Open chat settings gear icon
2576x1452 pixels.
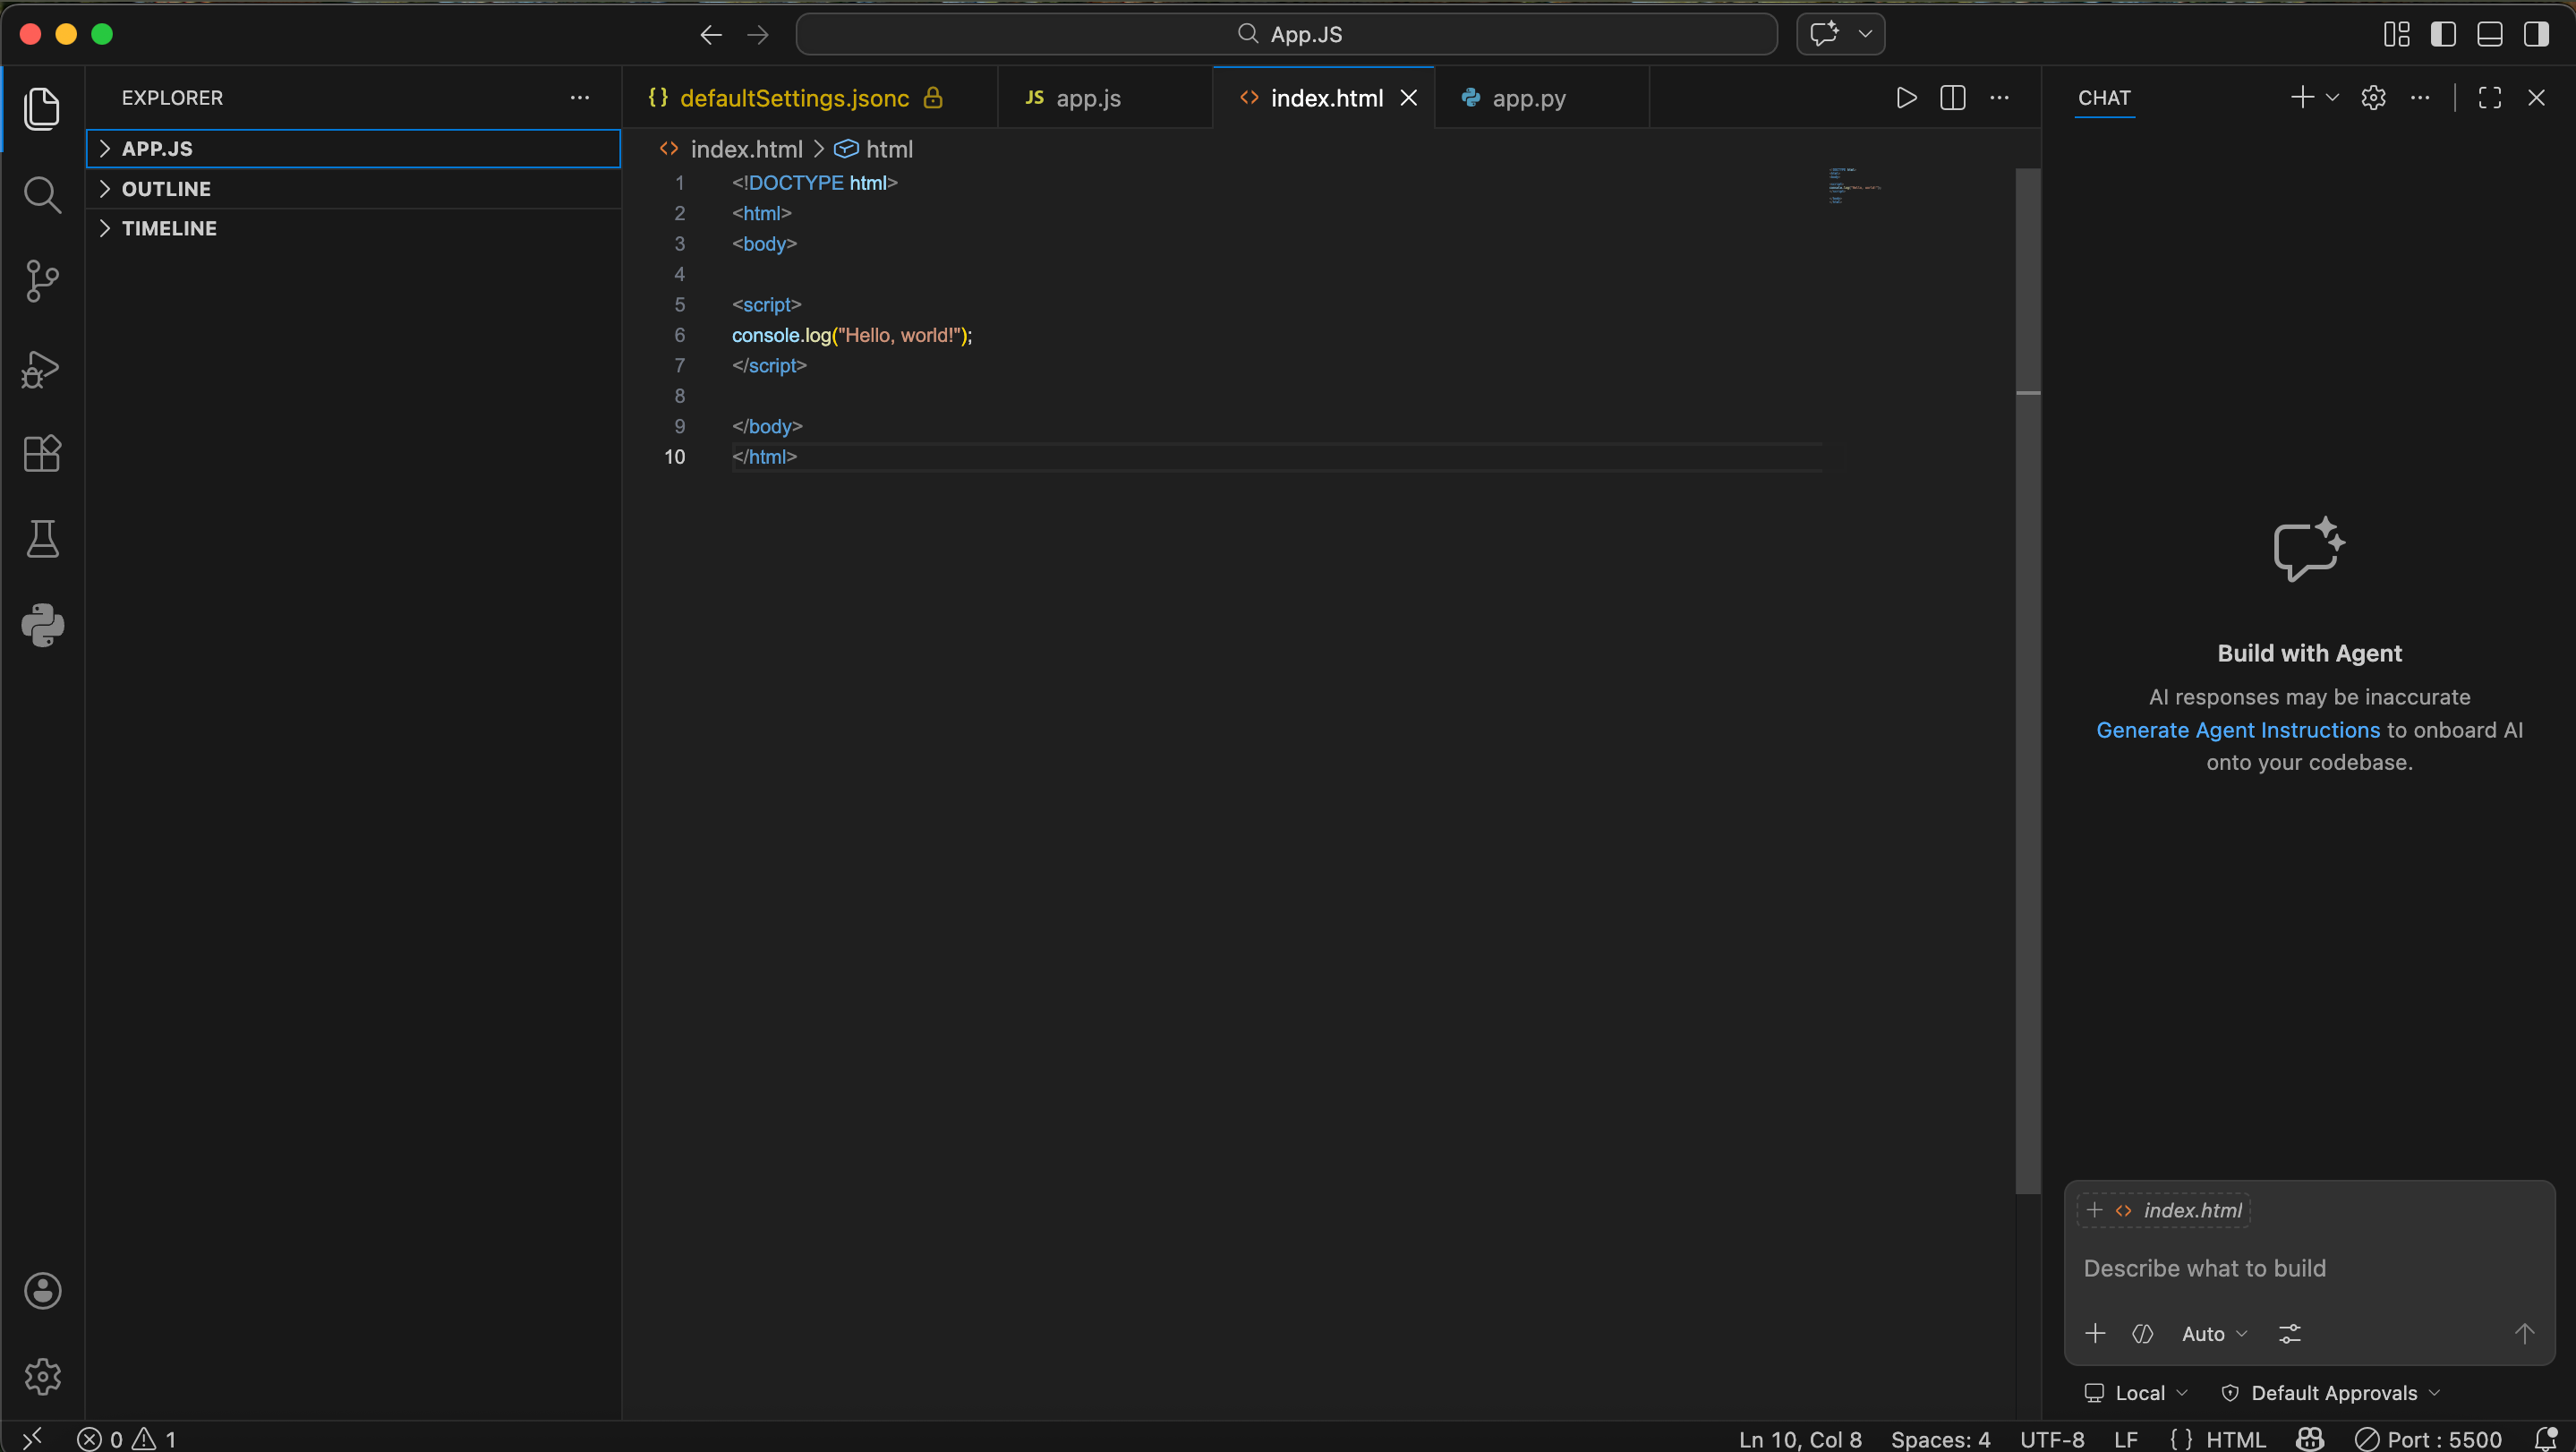[x=2373, y=98]
